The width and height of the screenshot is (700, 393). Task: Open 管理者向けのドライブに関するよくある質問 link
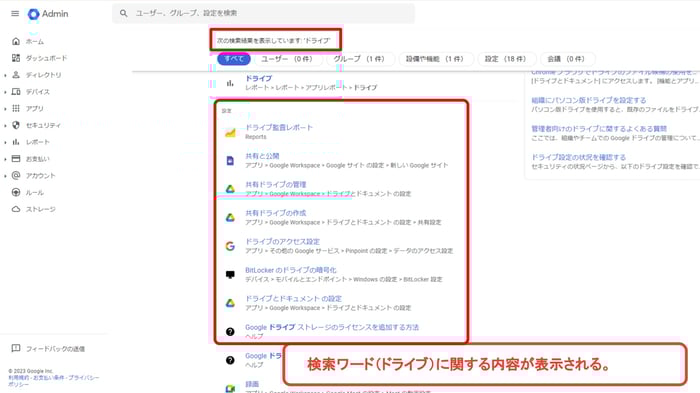tap(599, 129)
